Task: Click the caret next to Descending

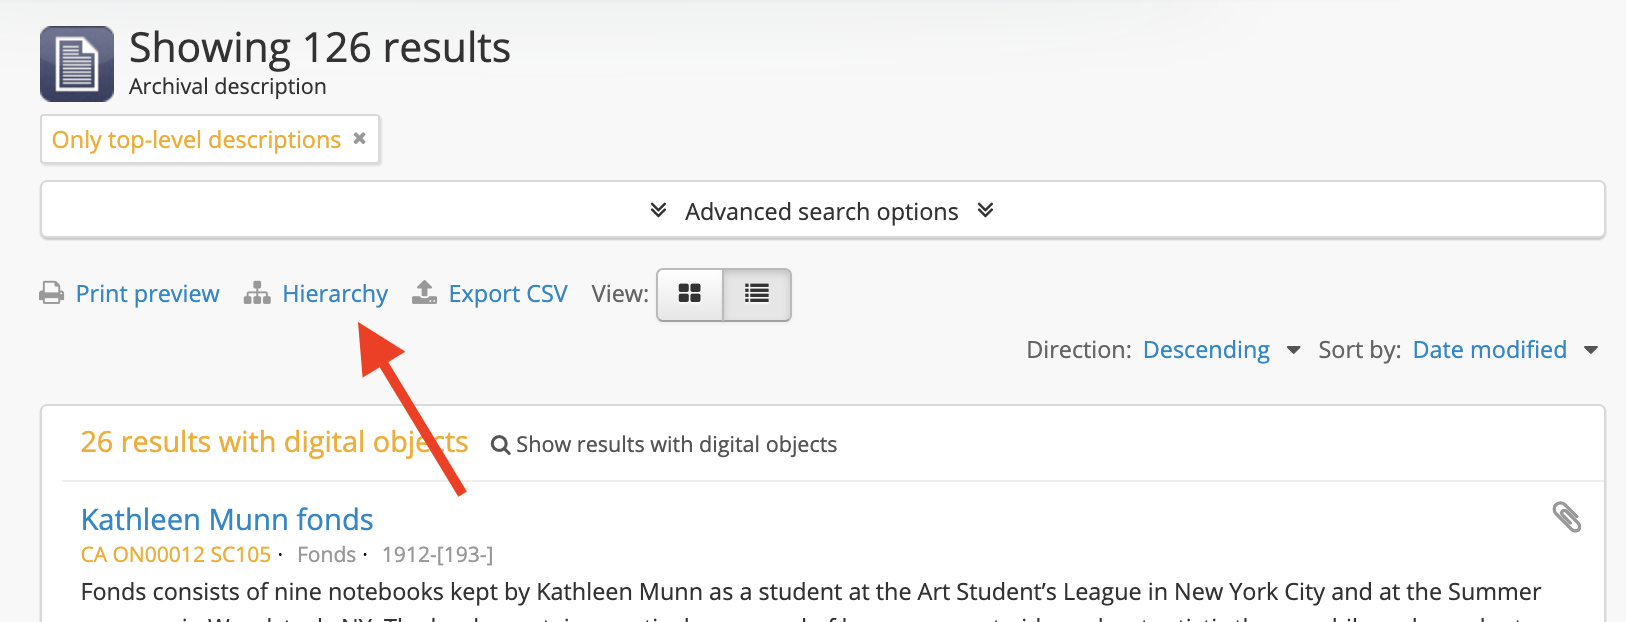Action: (1293, 350)
